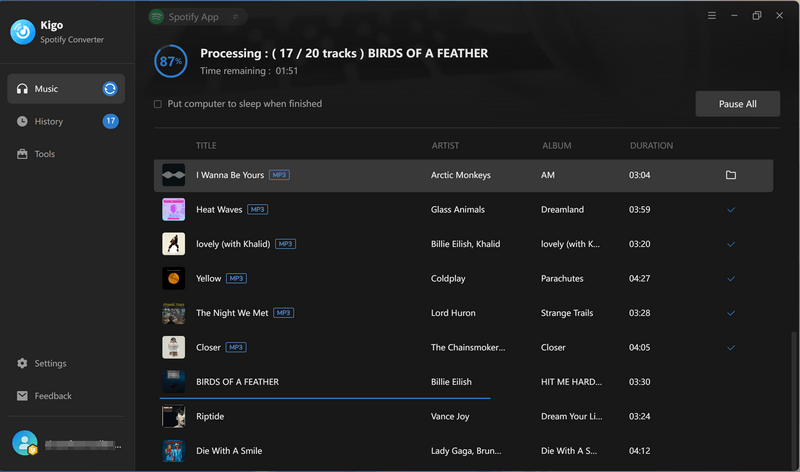Click the BIRDS OF A FEATHER conversion progress bar
This screenshot has height=472, width=800.
tap(325, 398)
